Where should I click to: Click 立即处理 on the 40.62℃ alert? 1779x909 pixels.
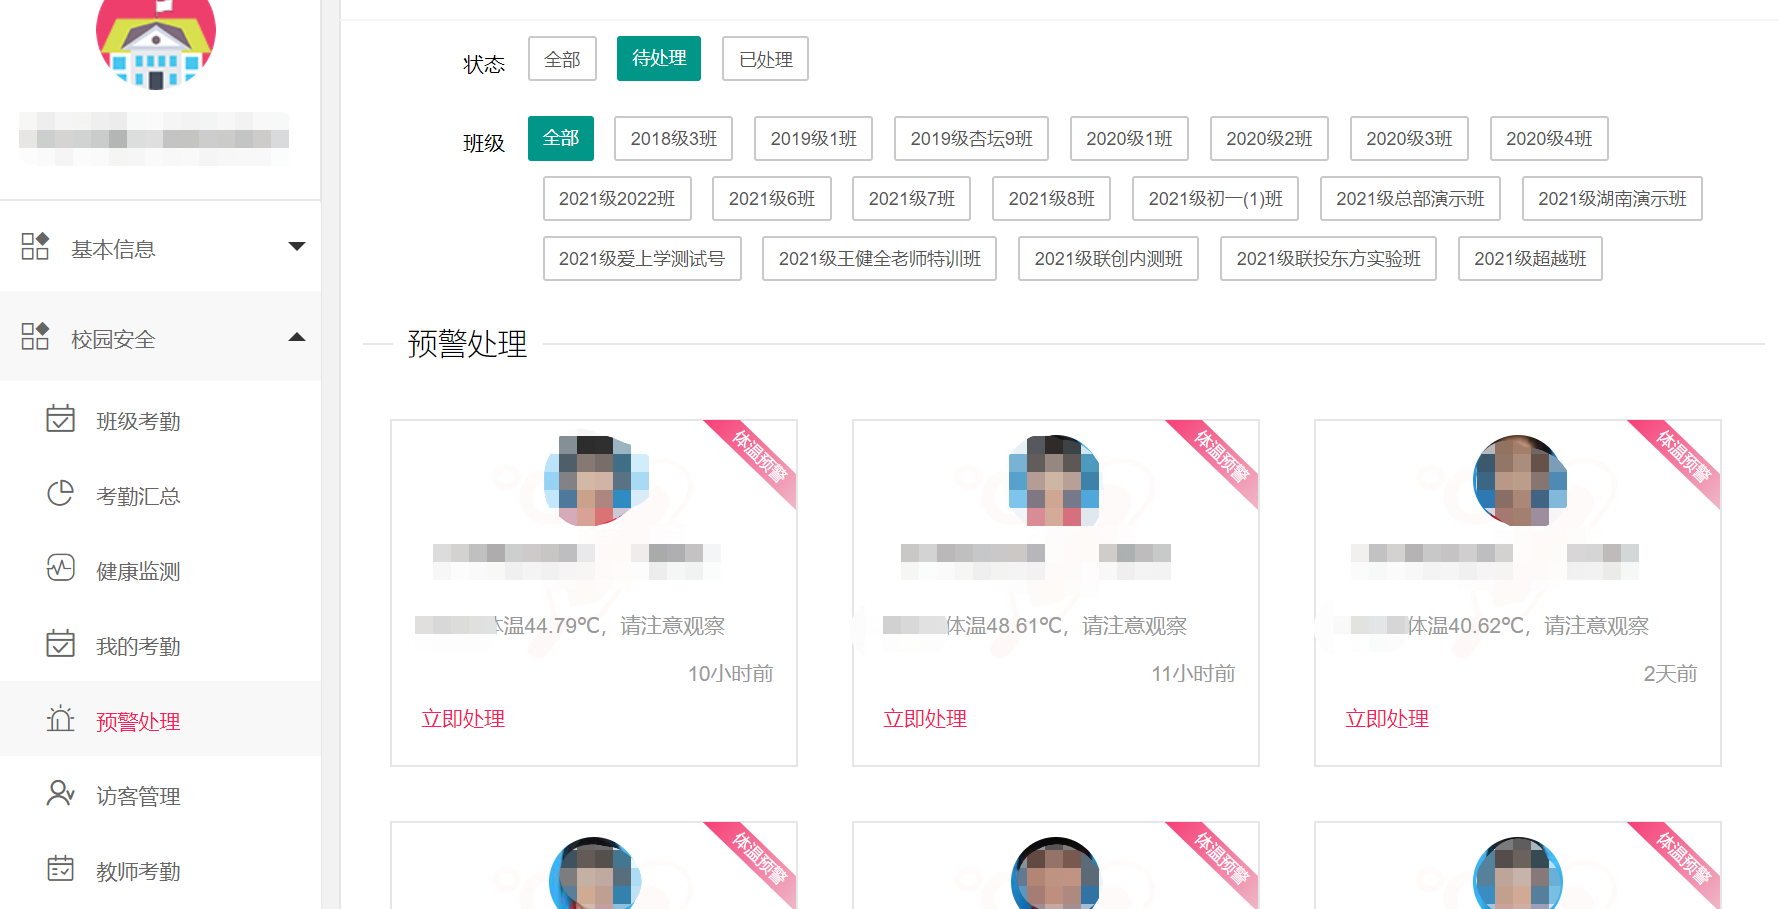click(1386, 719)
